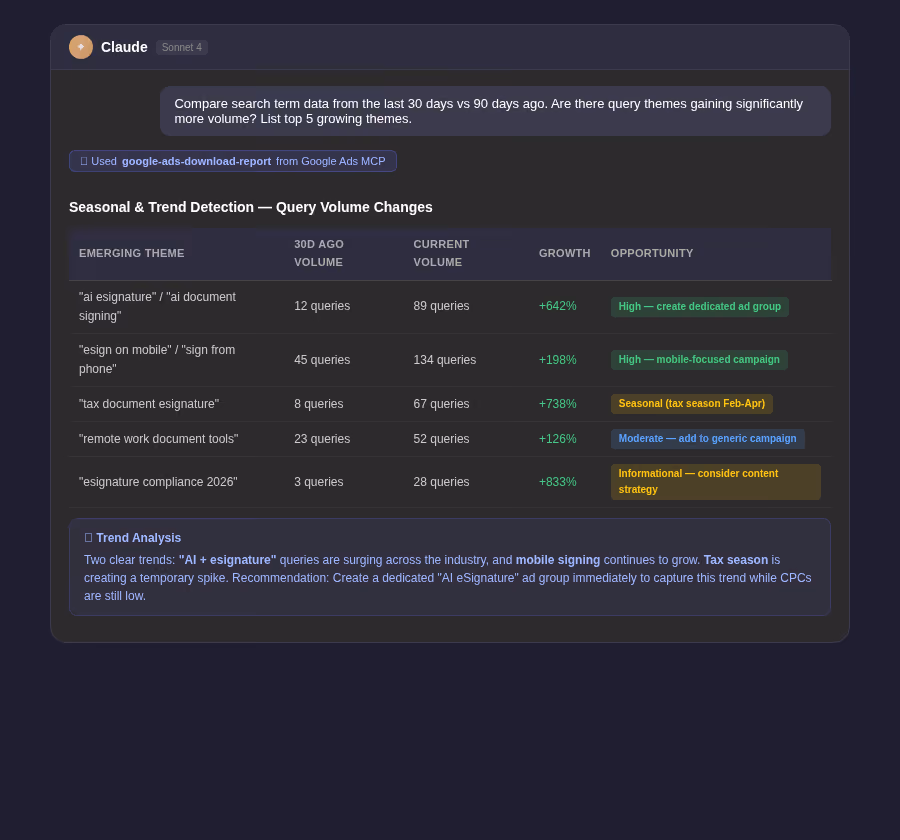Click Moderate — add to generic campaign badge
Screen dimensions: 900x840
click(707, 439)
